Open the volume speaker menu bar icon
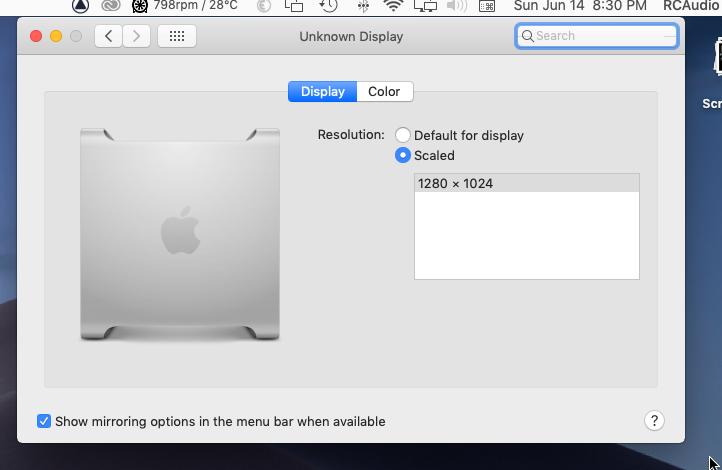Image resolution: width=722 pixels, height=470 pixels. coord(456,6)
